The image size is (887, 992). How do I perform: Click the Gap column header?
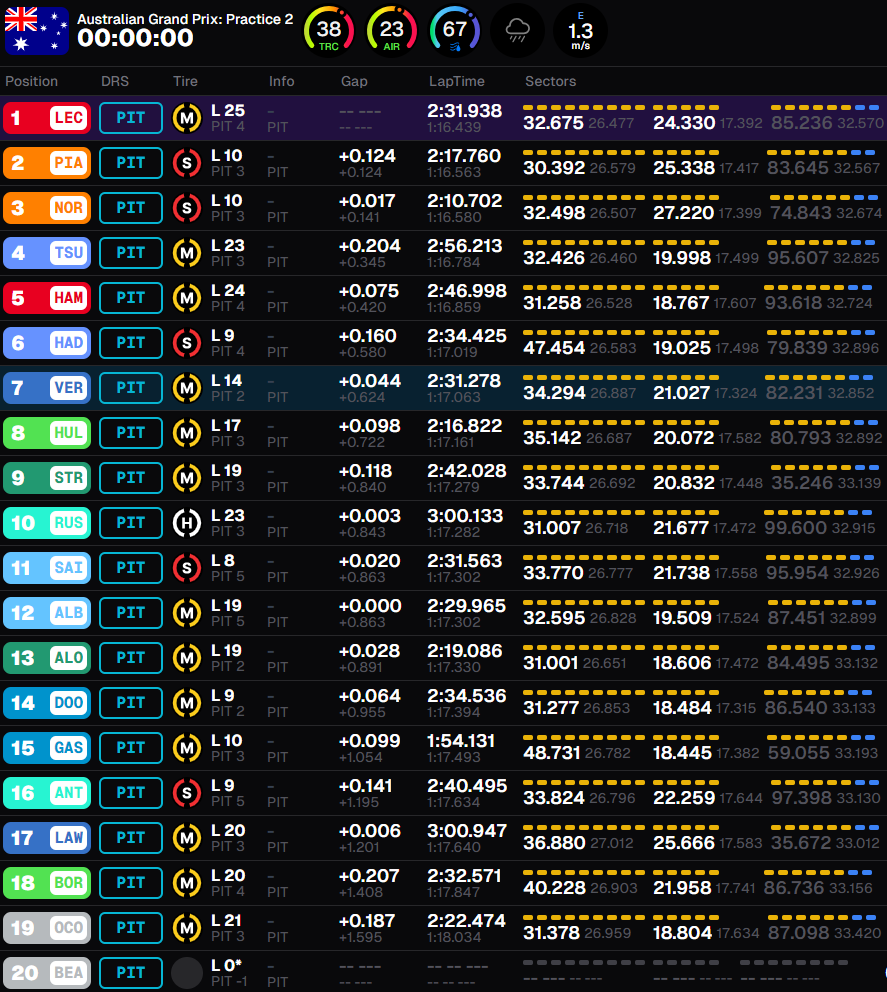354,81
